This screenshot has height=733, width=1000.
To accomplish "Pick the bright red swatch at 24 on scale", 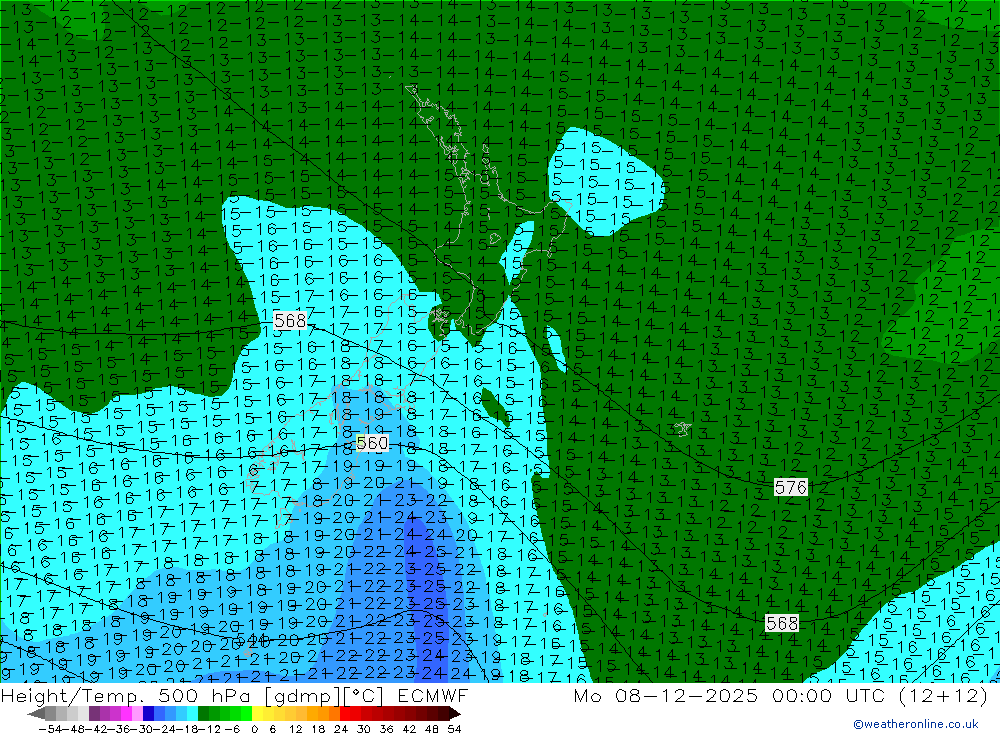I will point(345,713).
